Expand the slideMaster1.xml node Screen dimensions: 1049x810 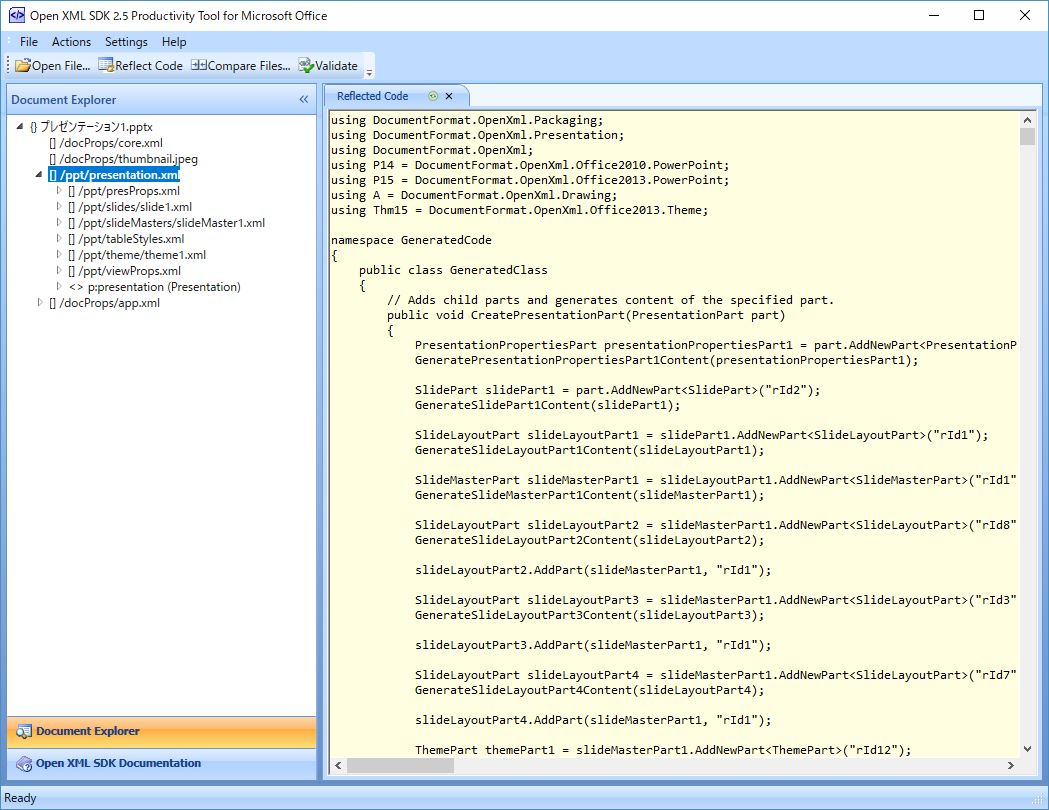[59, 223]
